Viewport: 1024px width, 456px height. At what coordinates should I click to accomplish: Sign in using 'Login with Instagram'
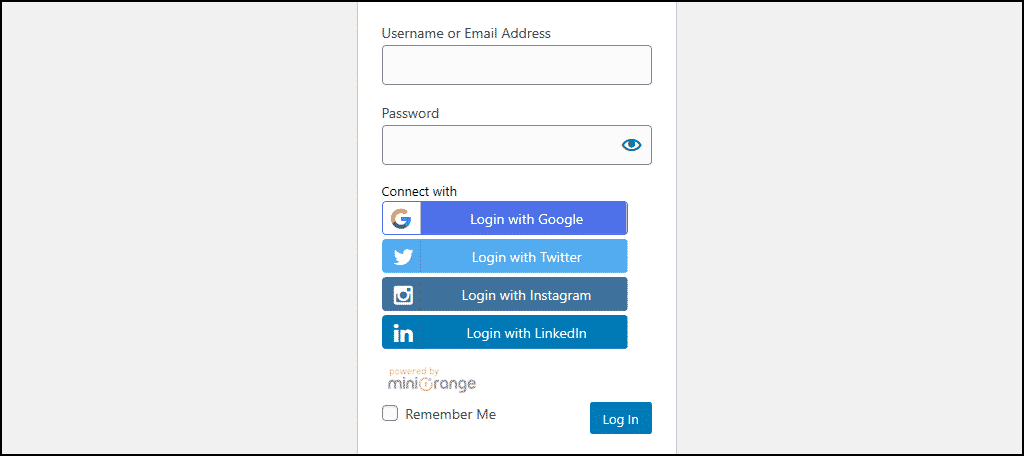tap(505, 294)
